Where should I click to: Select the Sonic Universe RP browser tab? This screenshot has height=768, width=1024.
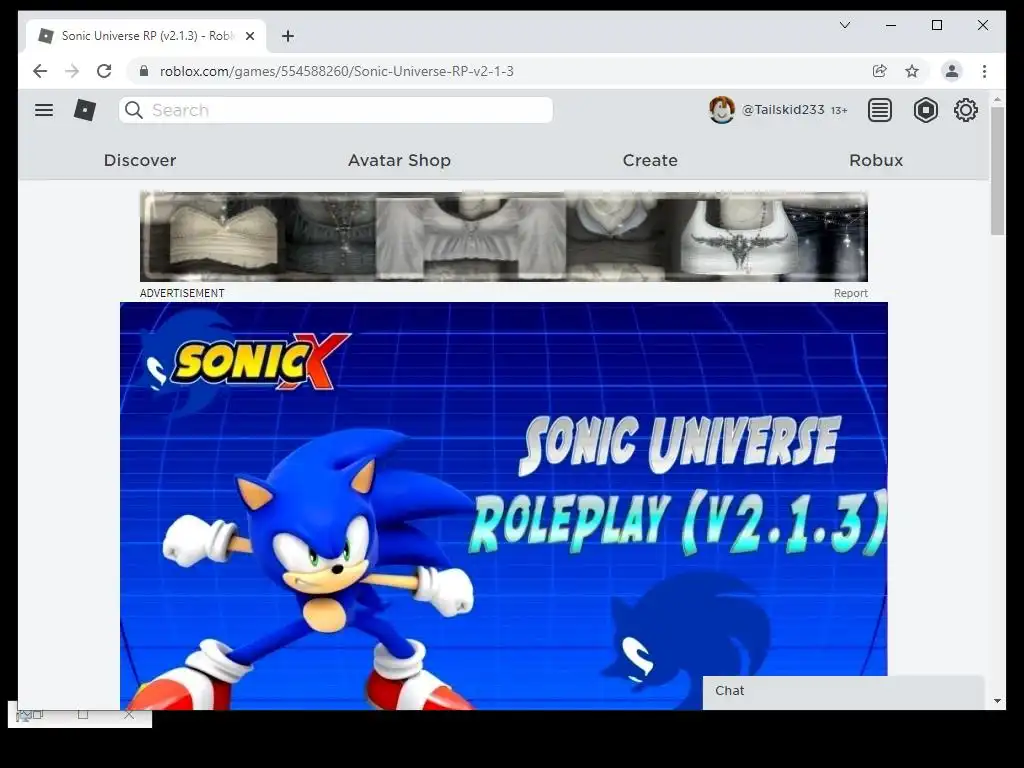coord(146,36)
